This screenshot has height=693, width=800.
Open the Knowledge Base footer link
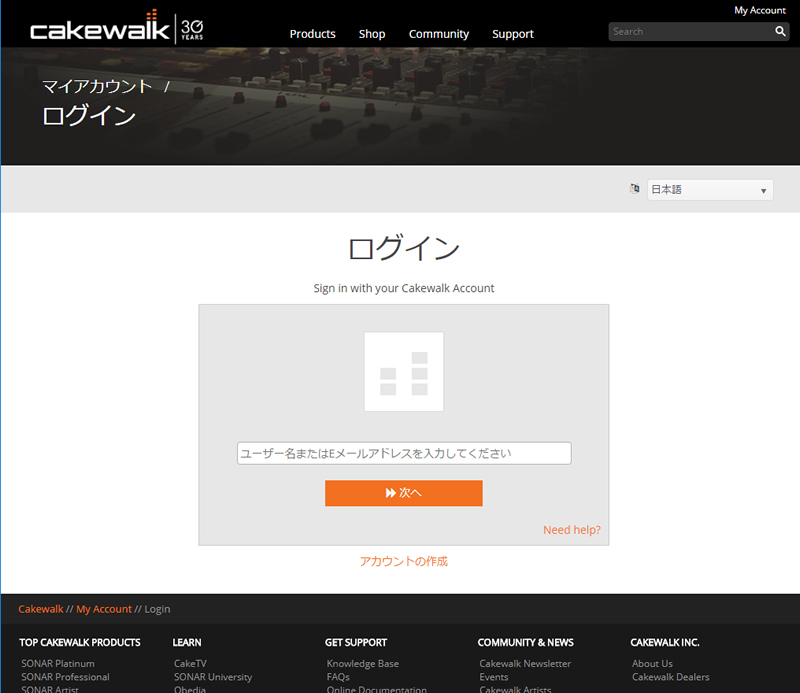click(x=363, y=663)
